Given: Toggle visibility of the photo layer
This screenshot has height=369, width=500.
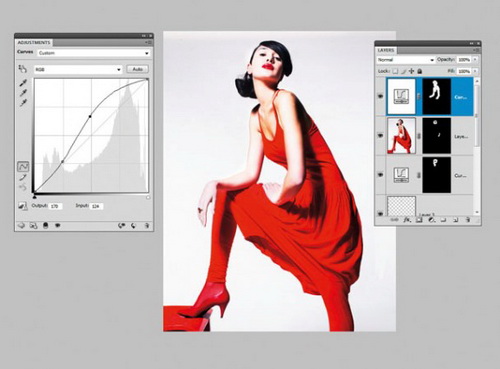Looking at the screenshot, I should [380, 136].
